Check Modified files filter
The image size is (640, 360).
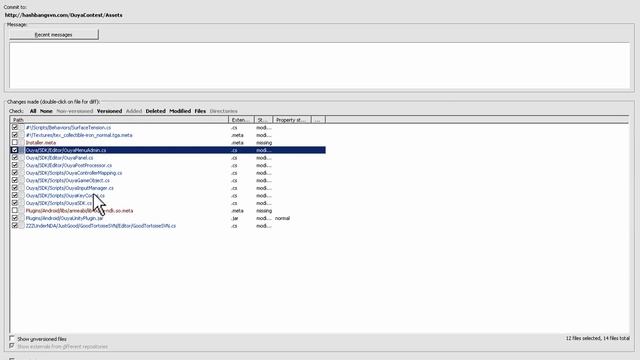(x=180, y=111)
